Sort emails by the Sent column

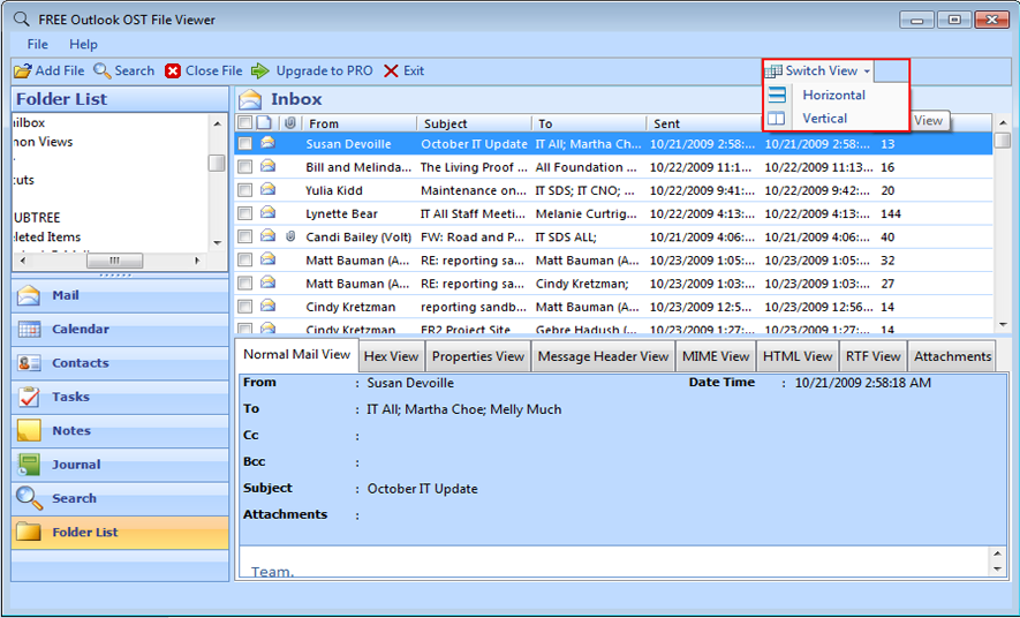[x=703, y=124]
